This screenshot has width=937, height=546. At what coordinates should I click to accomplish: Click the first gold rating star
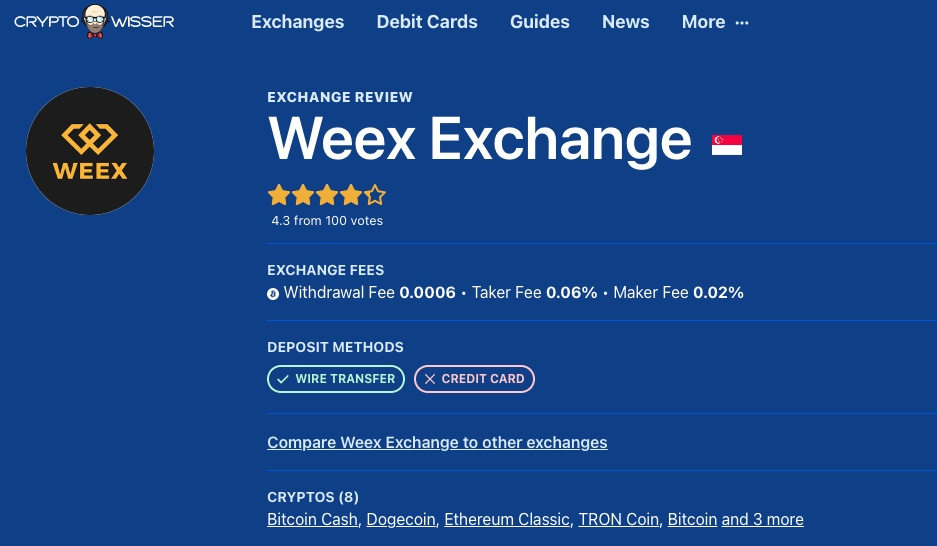(x=279, y=195)
